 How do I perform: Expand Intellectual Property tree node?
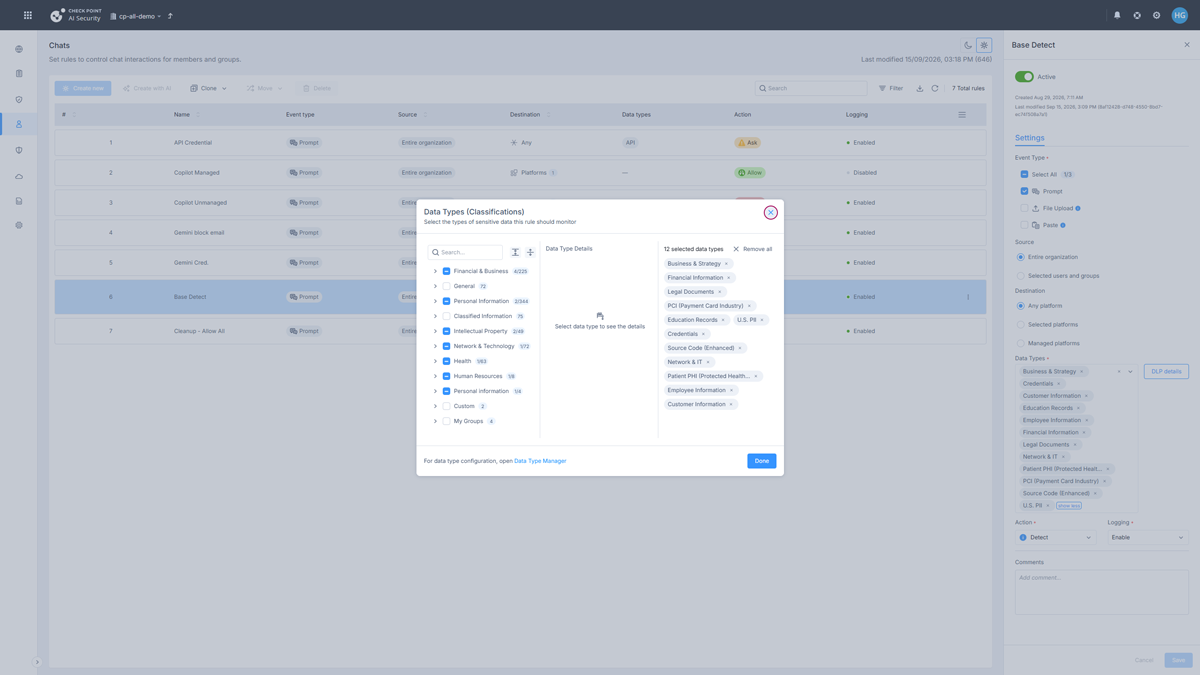[x=435, y=331]
